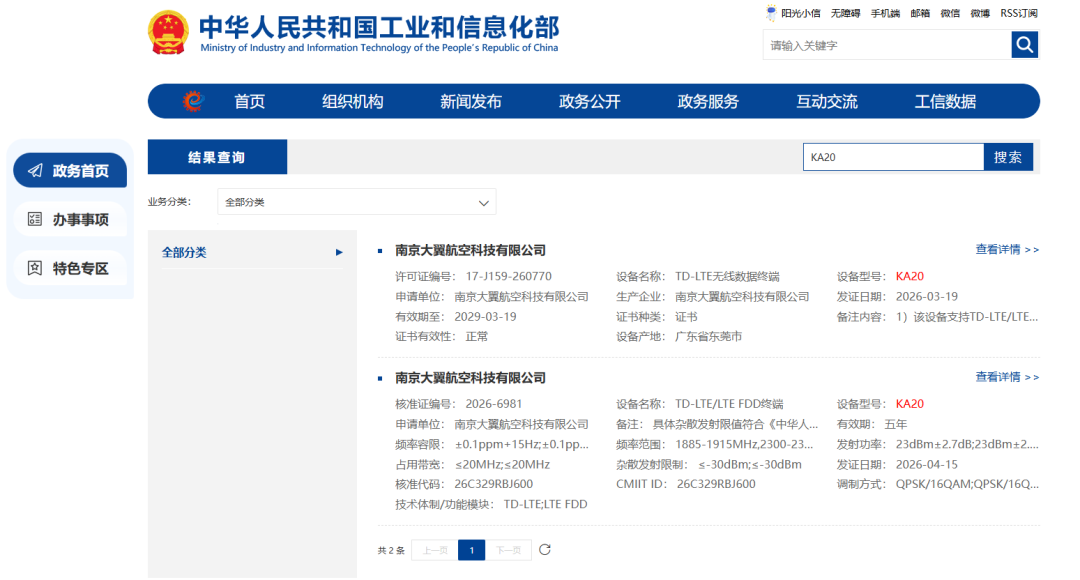Screen dimensions: 1080x580
Task: Click the bandwidth value ≤20MHz;≤20MHz
Action: point(502,464)
